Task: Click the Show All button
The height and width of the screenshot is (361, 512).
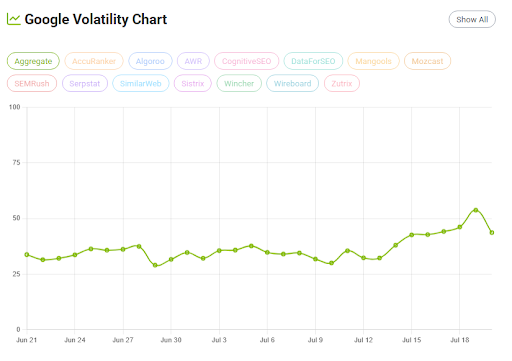Action: coord(472,19)
